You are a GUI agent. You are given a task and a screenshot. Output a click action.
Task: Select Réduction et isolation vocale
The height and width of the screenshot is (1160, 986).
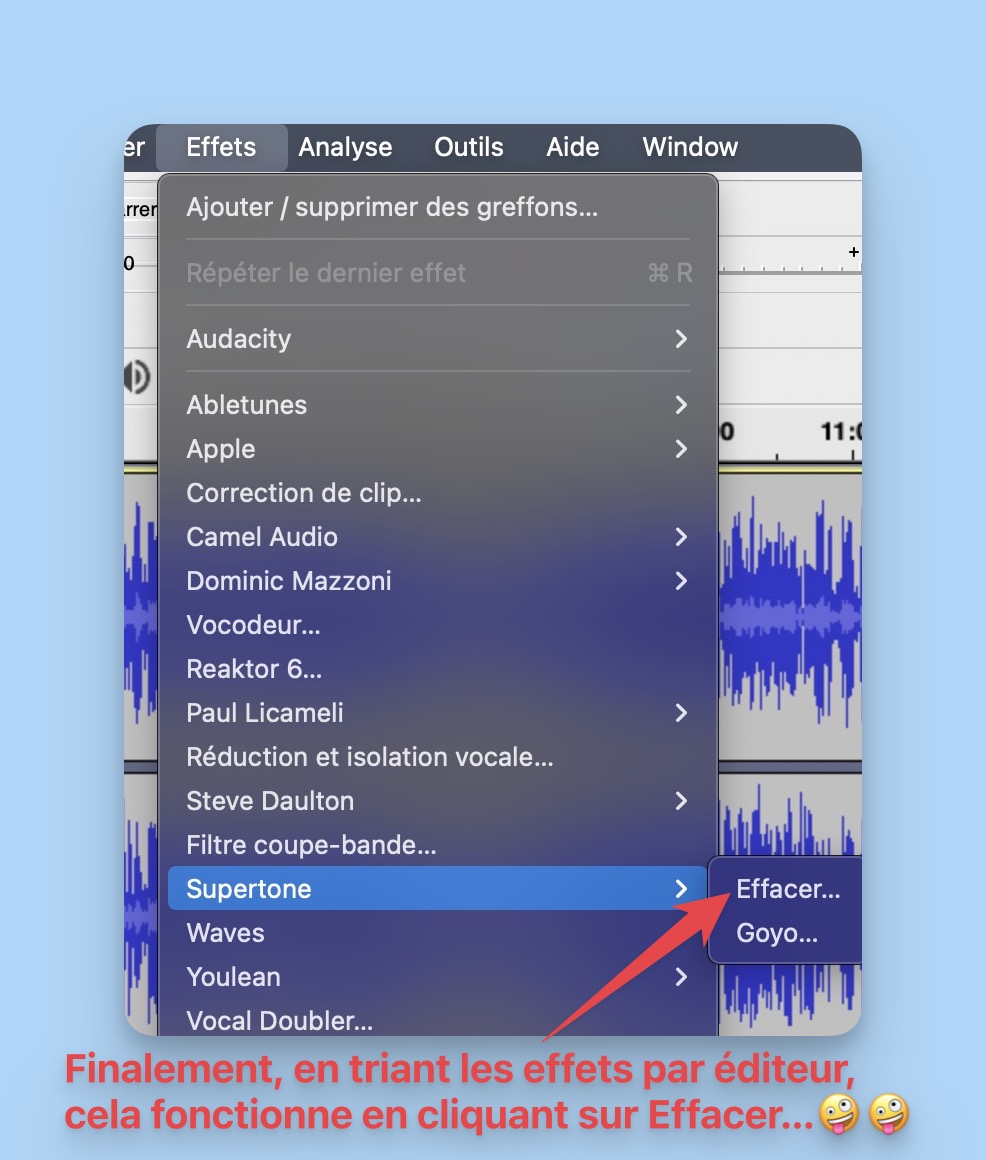click(x=437, y=757)
